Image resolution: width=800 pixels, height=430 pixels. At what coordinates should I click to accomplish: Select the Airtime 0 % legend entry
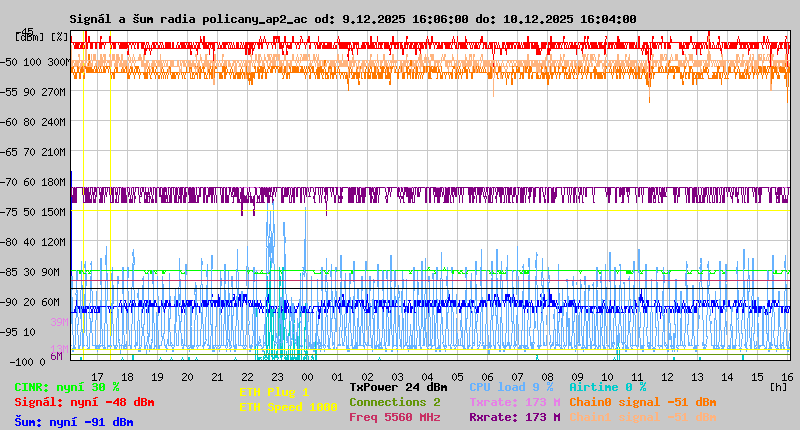tap(607, 387)
